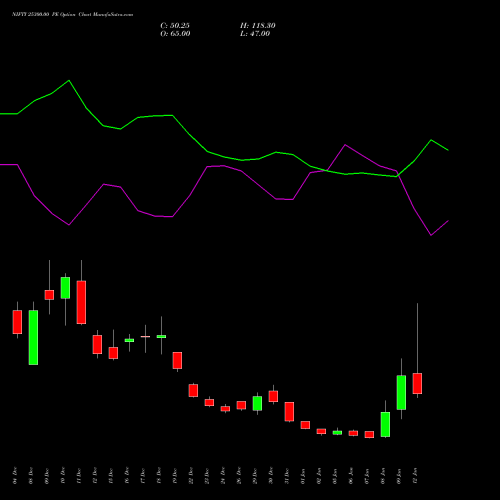Select the 04 Dec date label
This screenshot has height=500, width=500.
[15, 475]
